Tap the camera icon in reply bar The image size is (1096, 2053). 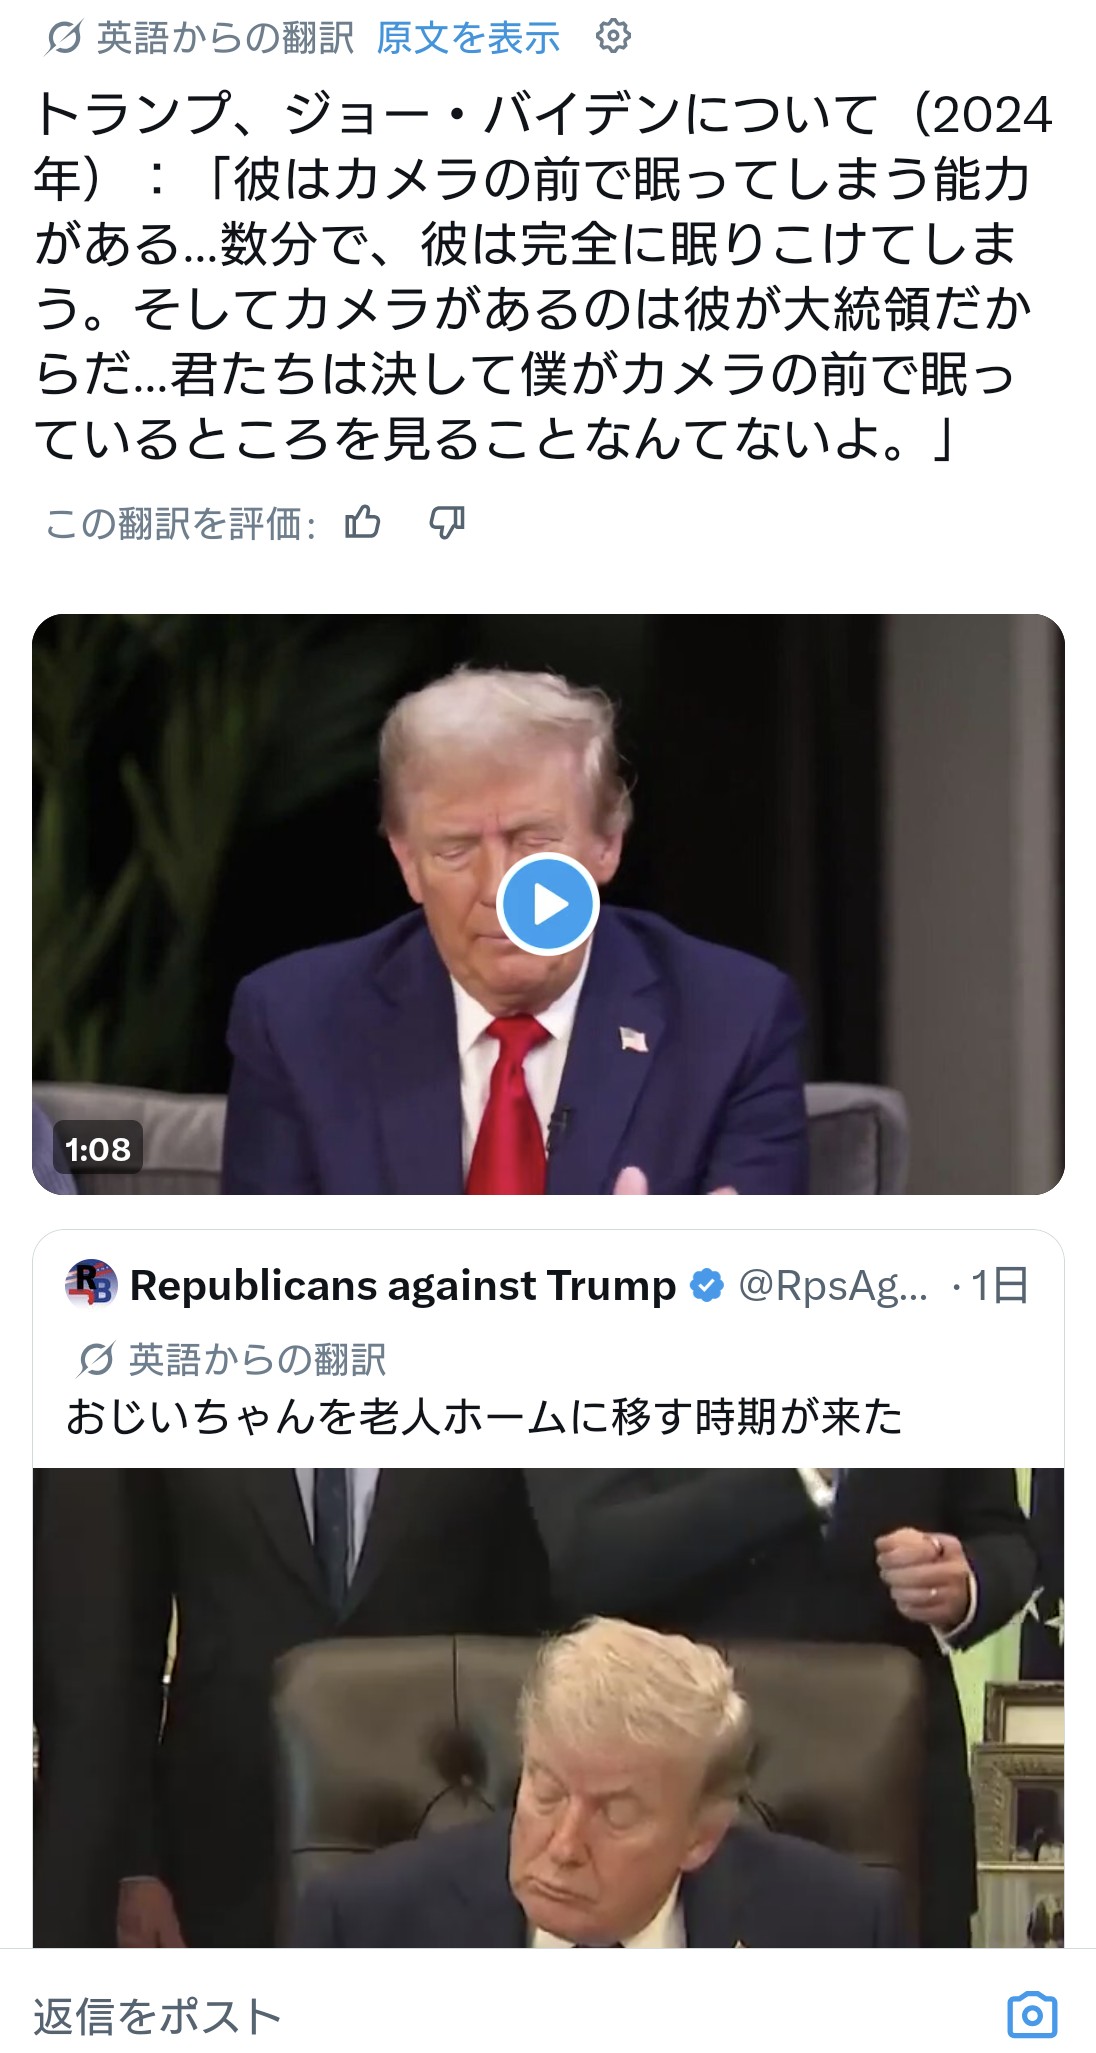click(x=1032, y=2015)
